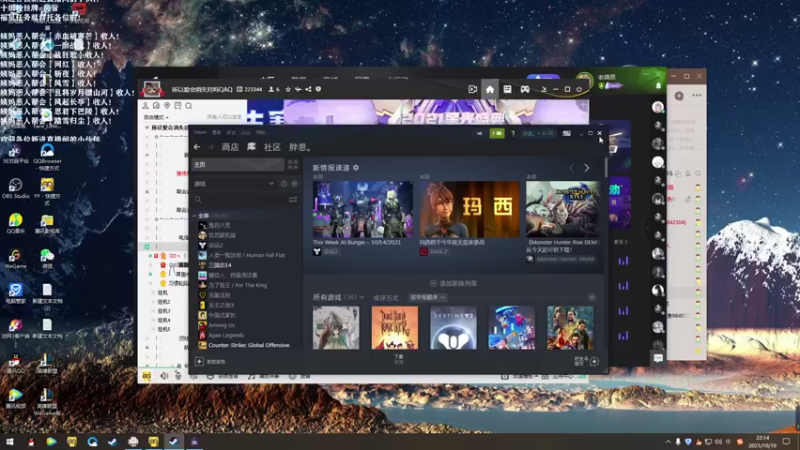This screenshot has height=450, width=800.
Task: Click Steam icon in the taskbar
Action: pyautogui.click(x=173, y=441)
